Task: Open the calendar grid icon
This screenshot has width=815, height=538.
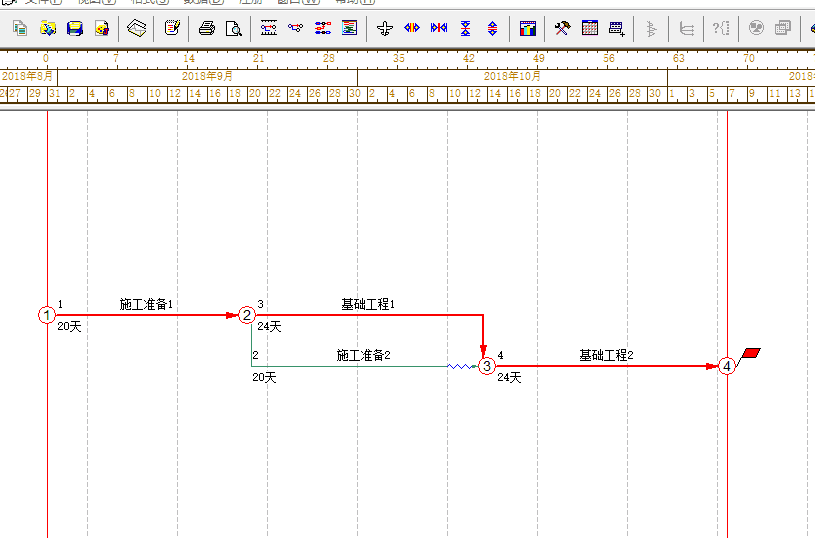Action: coord(590,28)
